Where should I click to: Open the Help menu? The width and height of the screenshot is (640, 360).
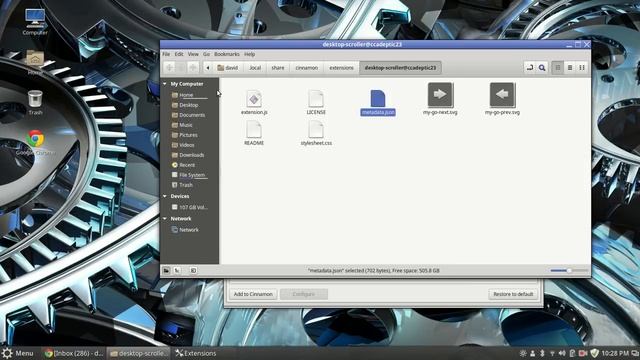click(x=249, y=54)
